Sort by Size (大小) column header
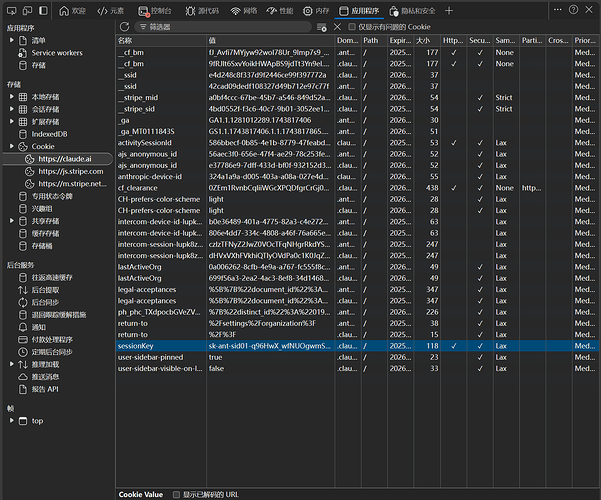This screenshot has width=601, height=500. [427, 40]
